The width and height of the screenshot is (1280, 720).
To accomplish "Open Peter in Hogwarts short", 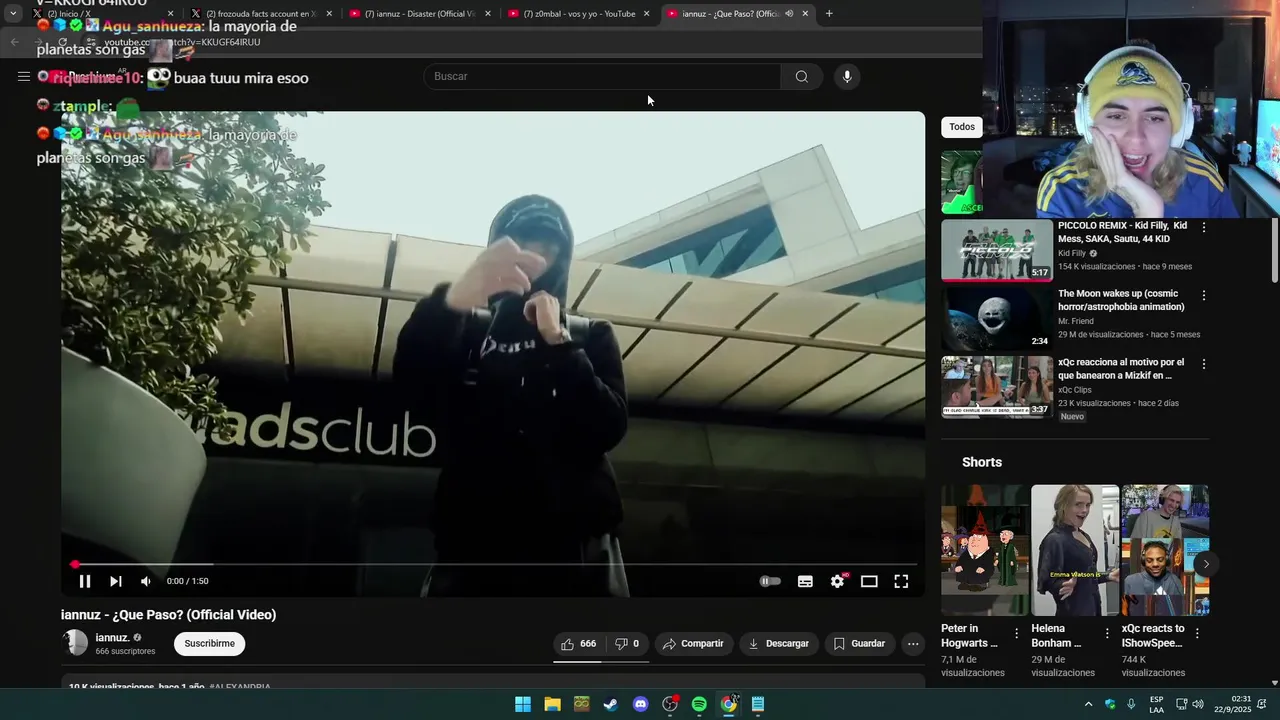I will [985, 550].
